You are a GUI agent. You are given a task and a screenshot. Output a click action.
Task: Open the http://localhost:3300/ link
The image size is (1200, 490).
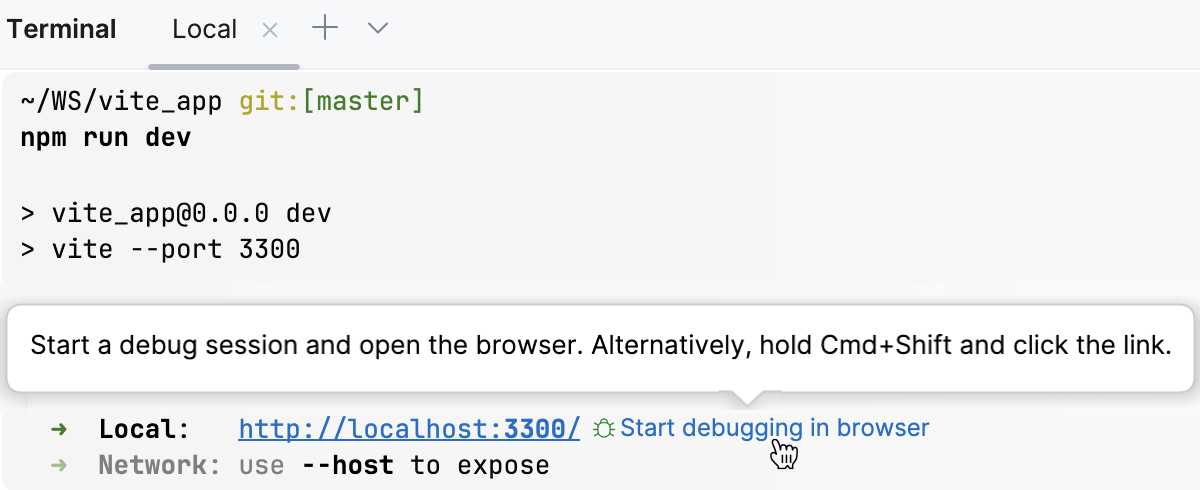click(x=409, y=429)
